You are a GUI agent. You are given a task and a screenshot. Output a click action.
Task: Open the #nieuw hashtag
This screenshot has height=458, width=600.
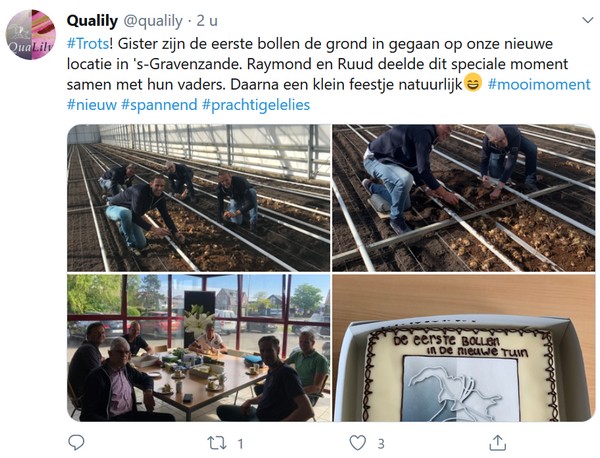tap(92, 104)
